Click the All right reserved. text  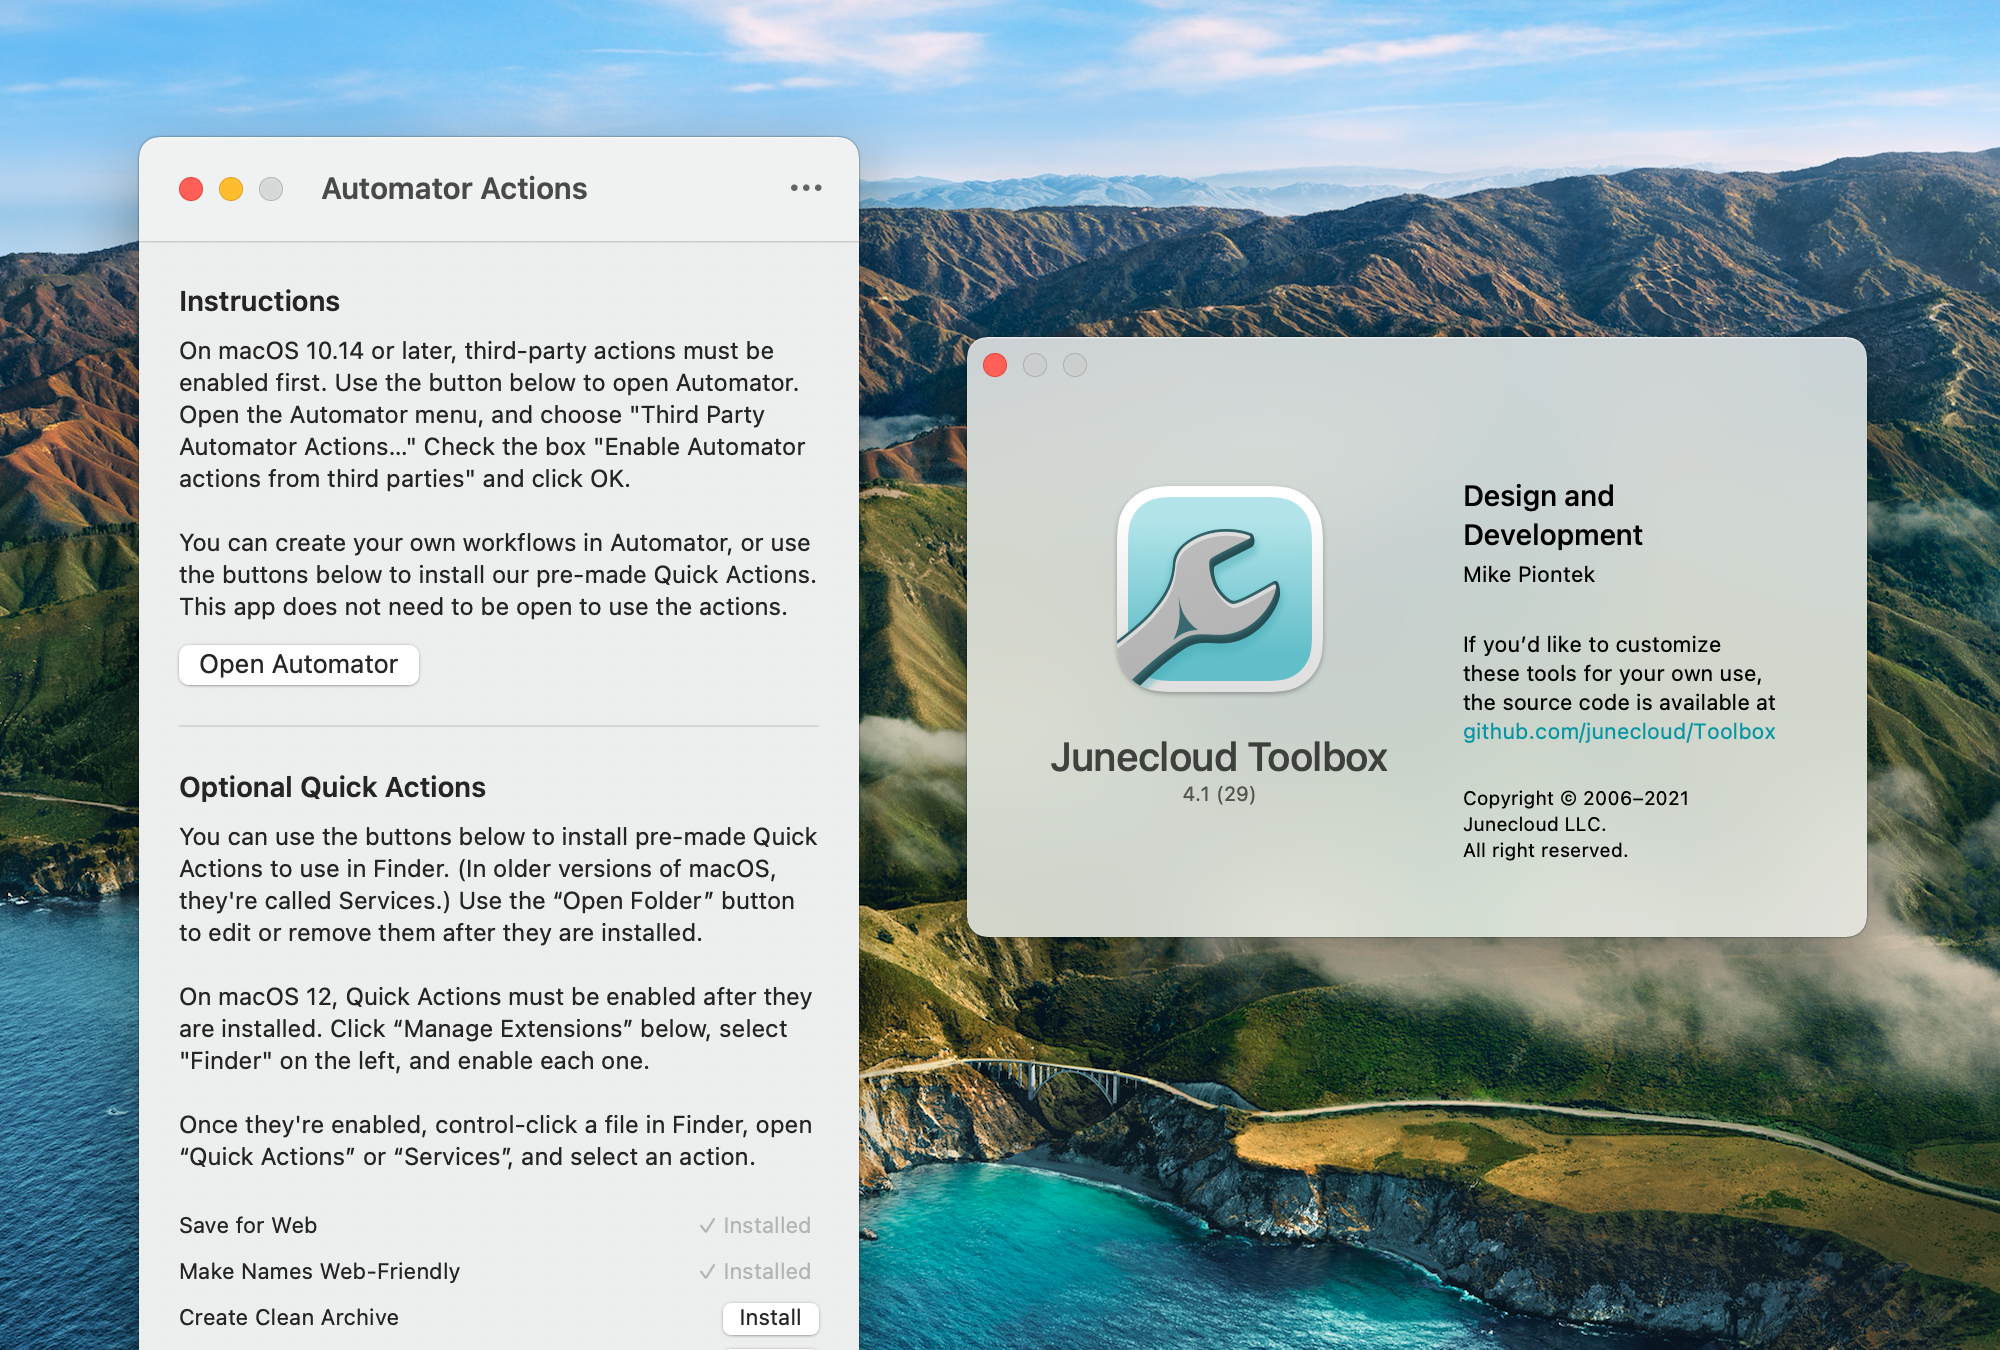[x=1545, y=850]
